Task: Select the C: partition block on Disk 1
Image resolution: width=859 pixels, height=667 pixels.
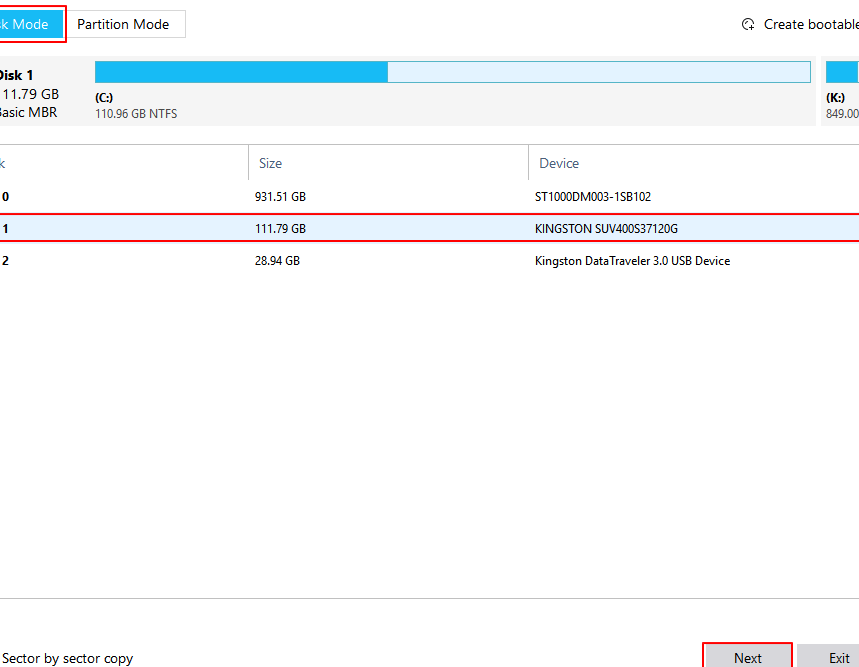Action: tap(240, 72)
